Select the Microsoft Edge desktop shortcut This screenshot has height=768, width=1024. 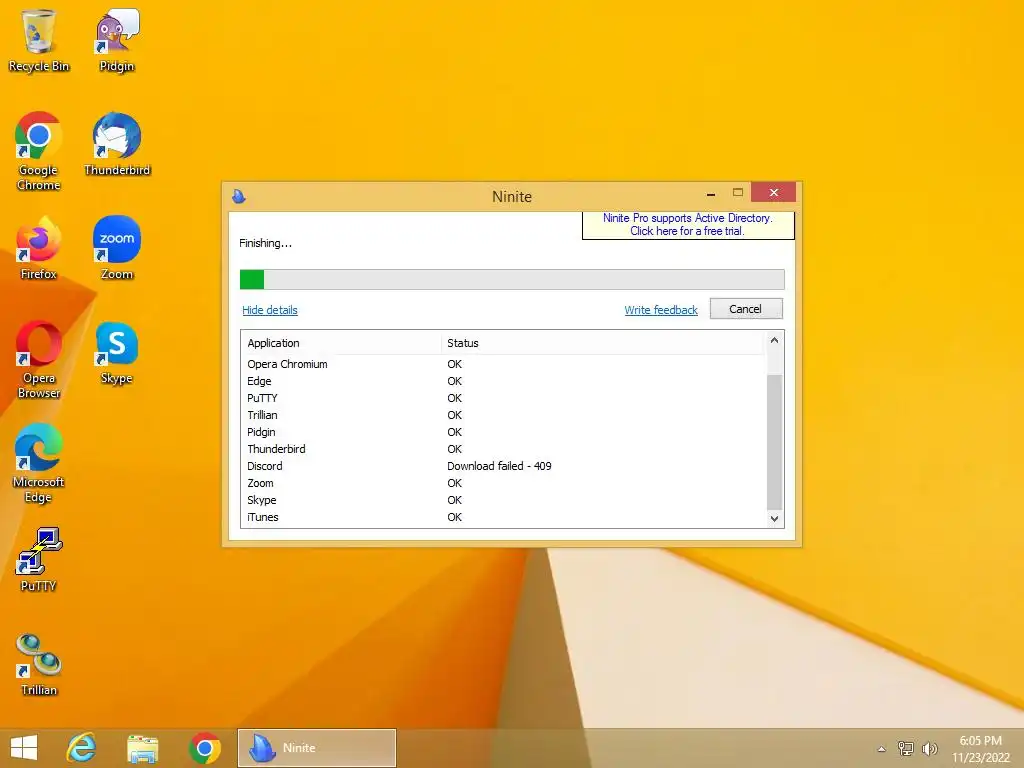39,463
